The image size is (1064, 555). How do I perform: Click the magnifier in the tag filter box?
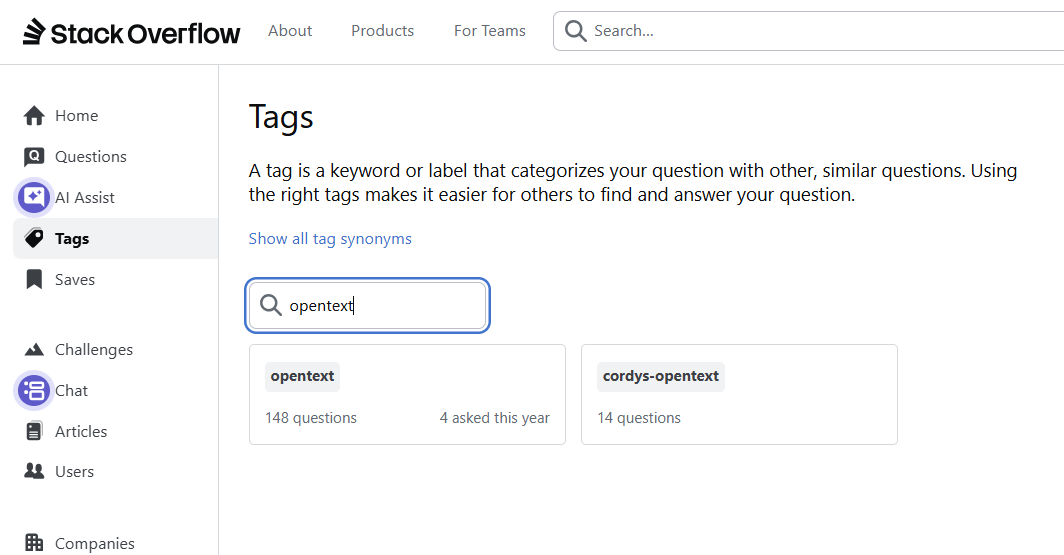271,305
